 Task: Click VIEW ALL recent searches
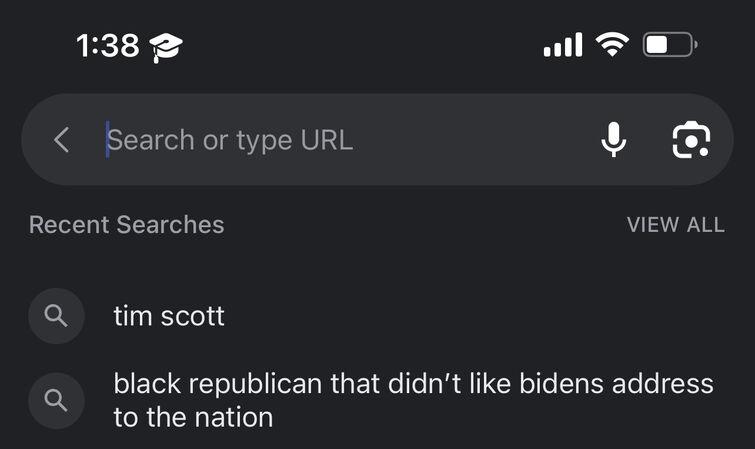tap(676, 225)
